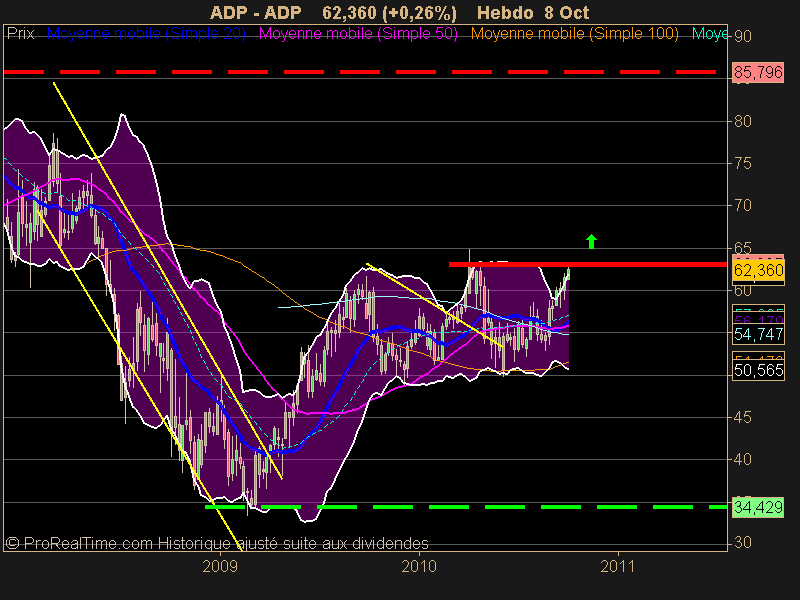The image size is (800, 600).
Task: Click the green 34,429 support price label
Action: [x=758, y=507]
